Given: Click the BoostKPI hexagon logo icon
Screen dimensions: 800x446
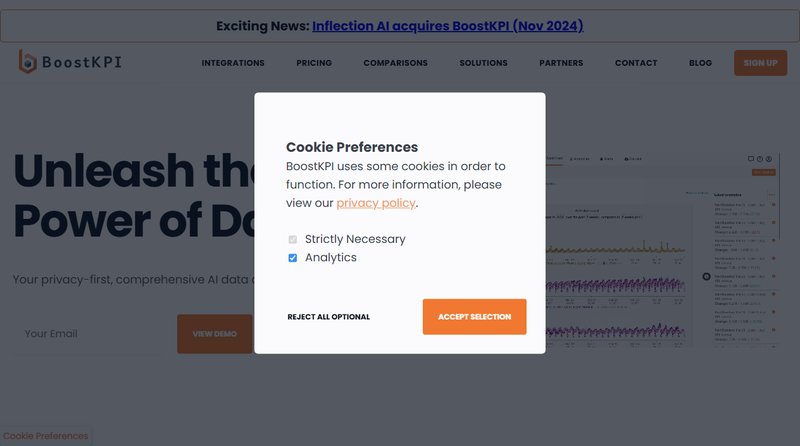Looking at the screenshot, I should click(x=28, y=62).
